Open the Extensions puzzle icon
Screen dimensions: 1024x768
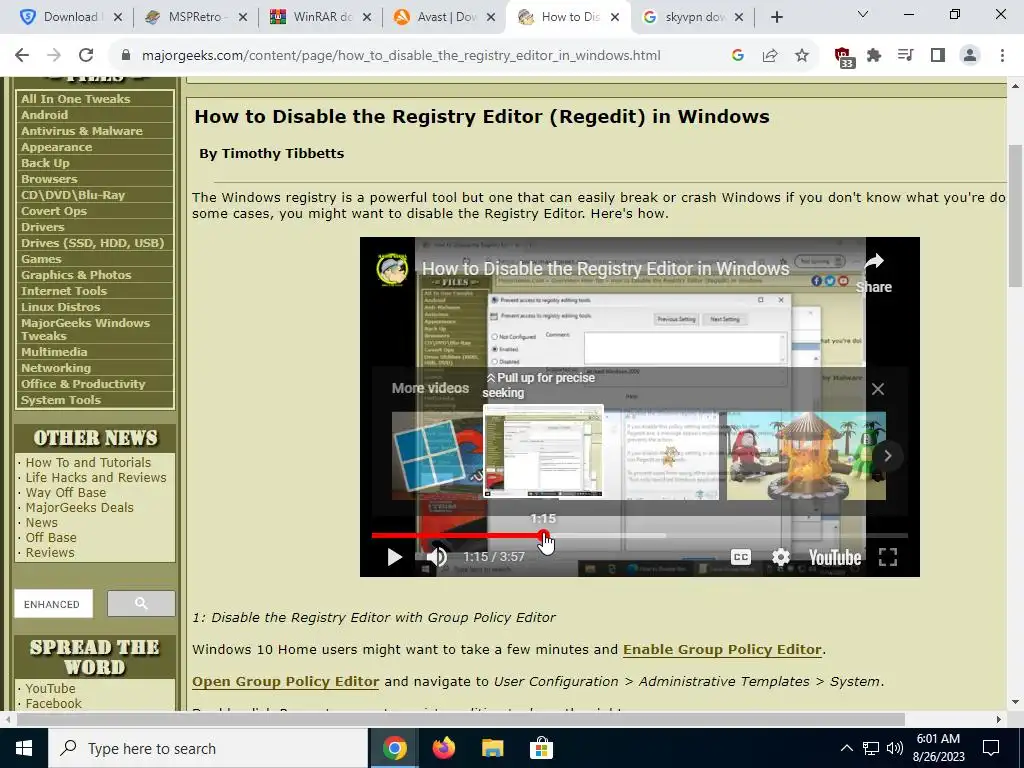[x=874, y=56]
